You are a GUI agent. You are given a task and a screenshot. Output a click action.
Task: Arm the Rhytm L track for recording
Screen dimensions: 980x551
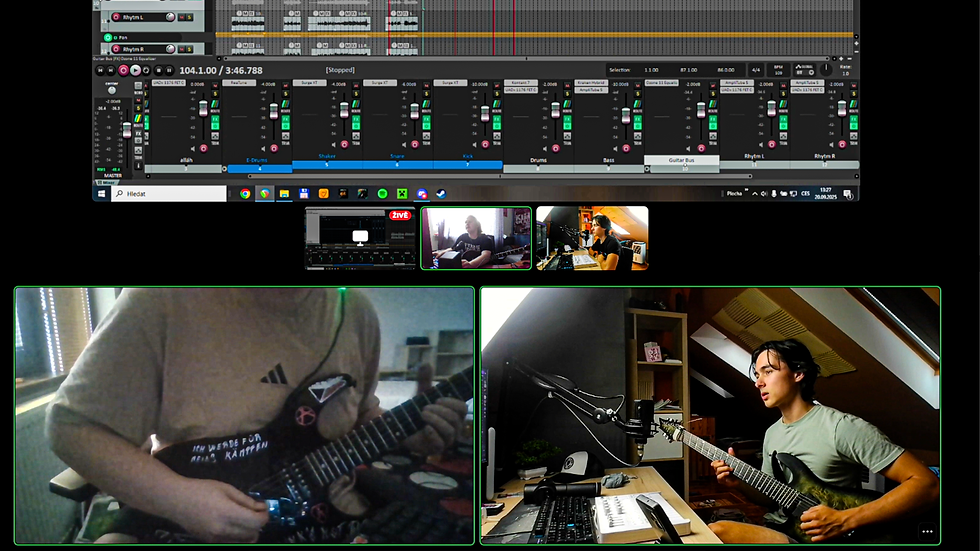point(116,17)
